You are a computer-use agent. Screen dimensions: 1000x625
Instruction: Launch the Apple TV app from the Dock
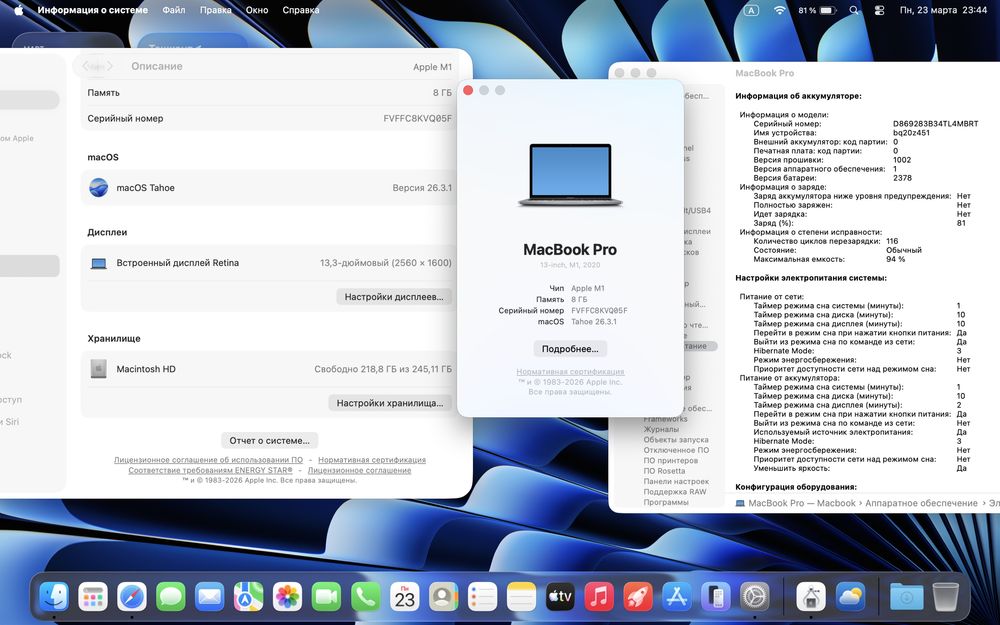pyautogui.click(x=560, y=598)
